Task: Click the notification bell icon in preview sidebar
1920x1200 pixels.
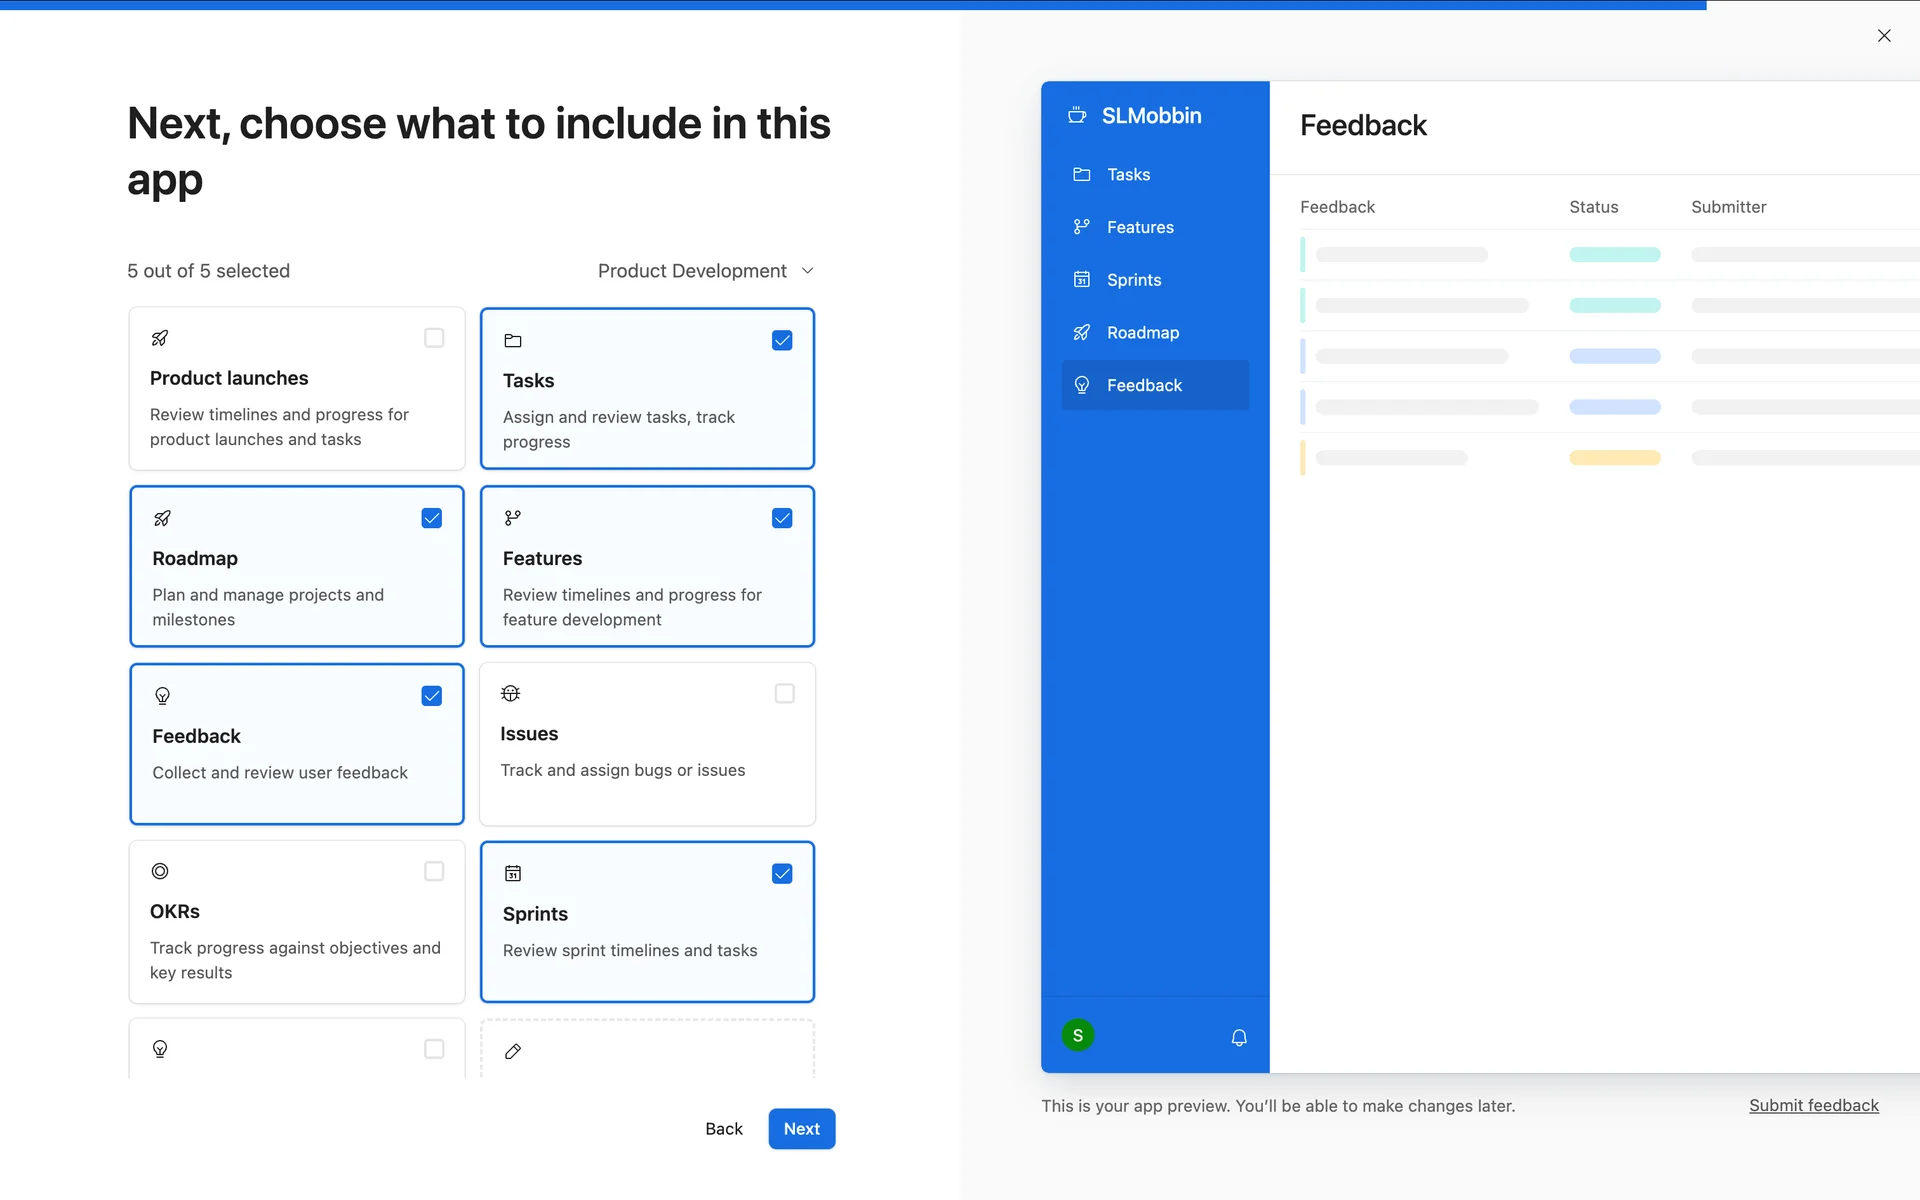Action: pos(1238,1037)
